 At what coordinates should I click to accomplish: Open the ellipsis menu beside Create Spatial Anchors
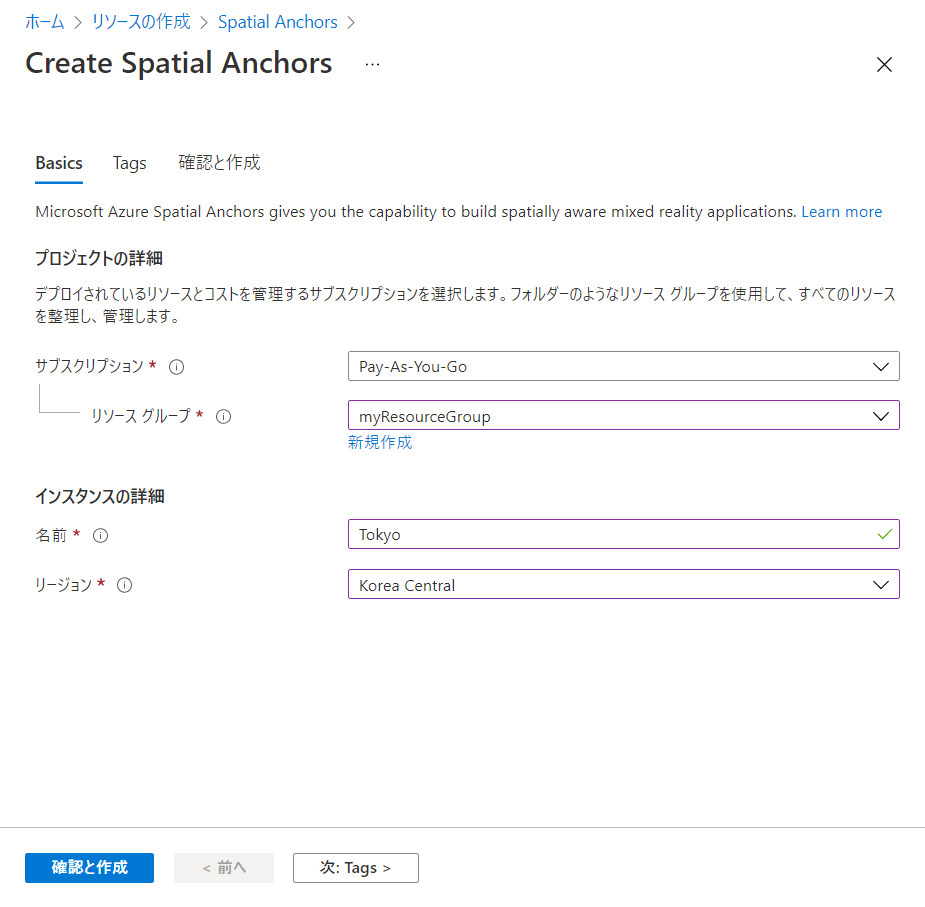[x=372, y=64]
